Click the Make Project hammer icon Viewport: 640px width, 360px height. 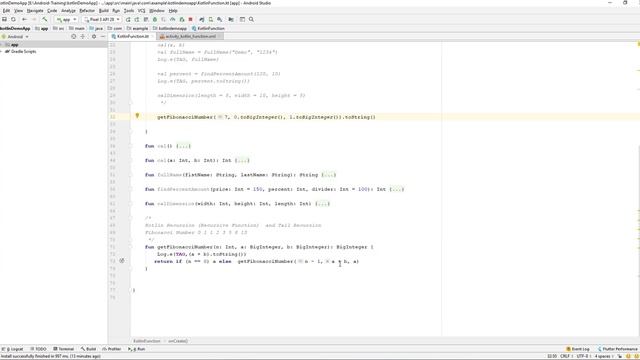tap(45, 19)
